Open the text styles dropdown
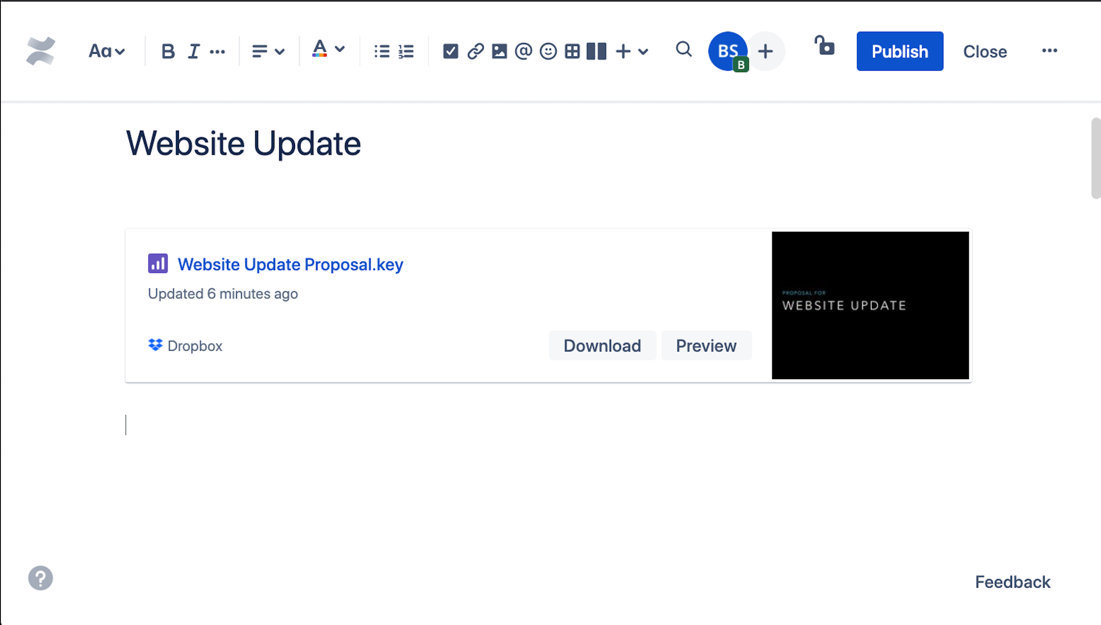 pos(106,50)
